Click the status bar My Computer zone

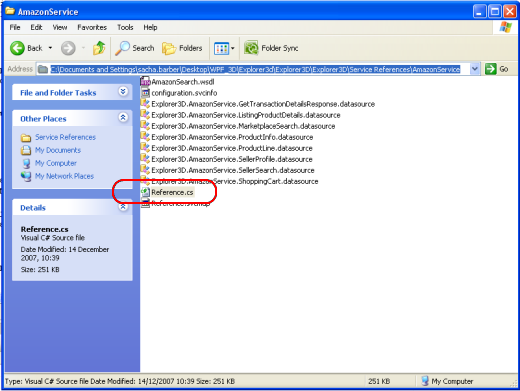(447, 381)
